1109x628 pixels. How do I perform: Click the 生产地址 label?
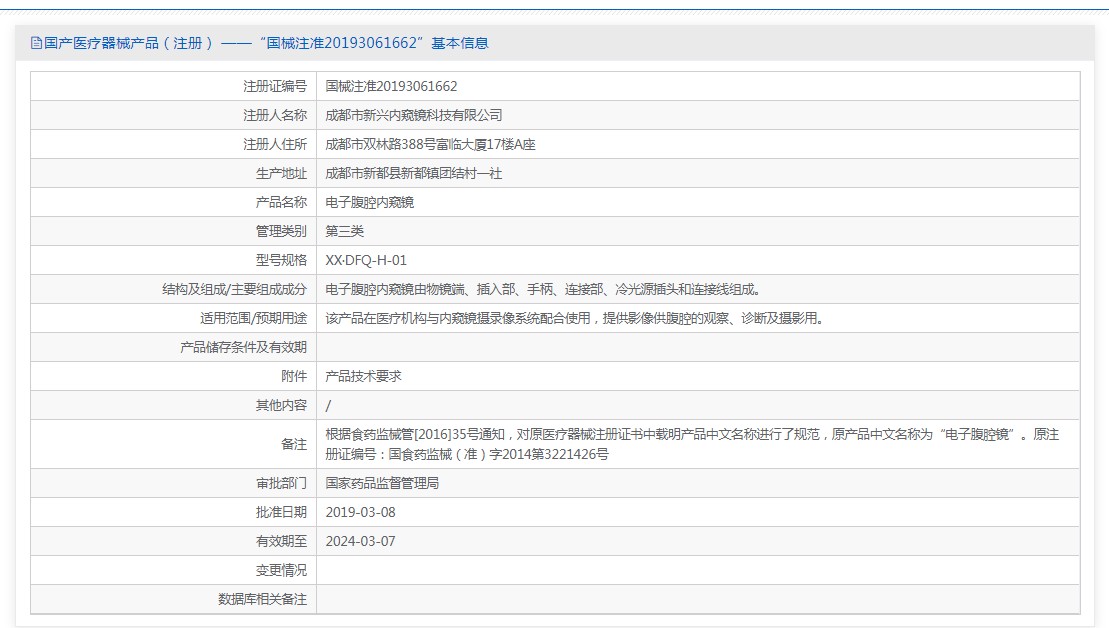(x=281, y=173)
